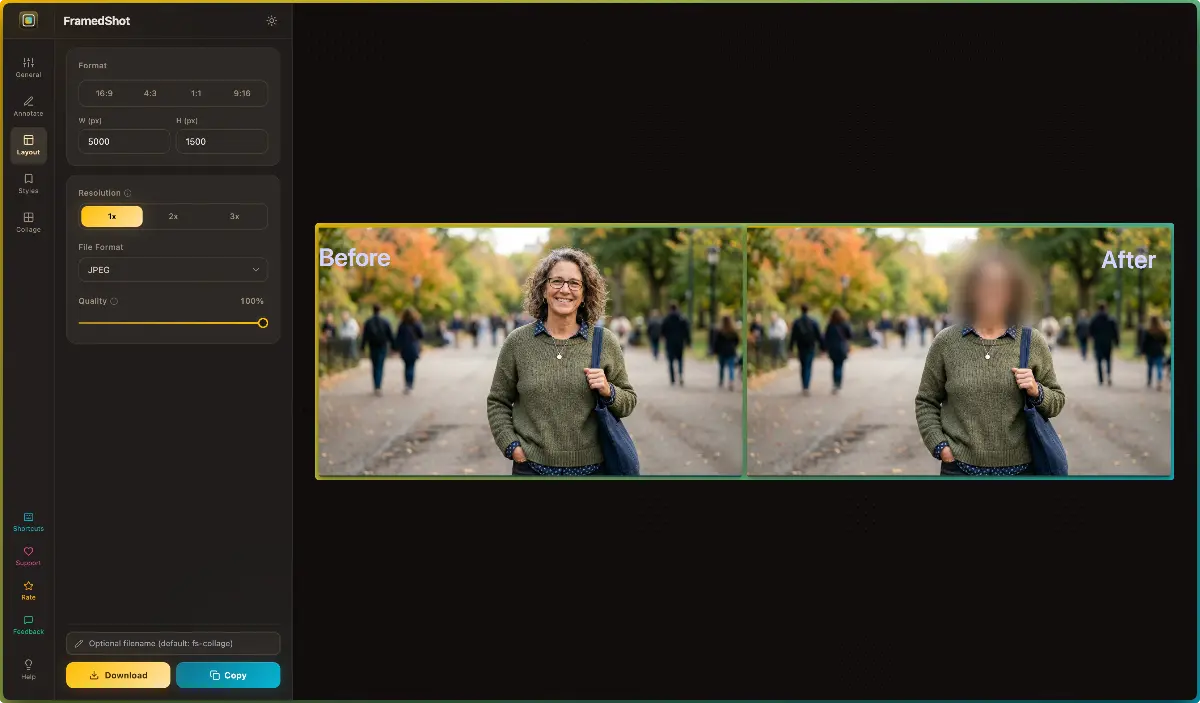This screenshot has width=1200, height=703.
Task: Switch to the General settings panel
Action: [x=27, y=66]
